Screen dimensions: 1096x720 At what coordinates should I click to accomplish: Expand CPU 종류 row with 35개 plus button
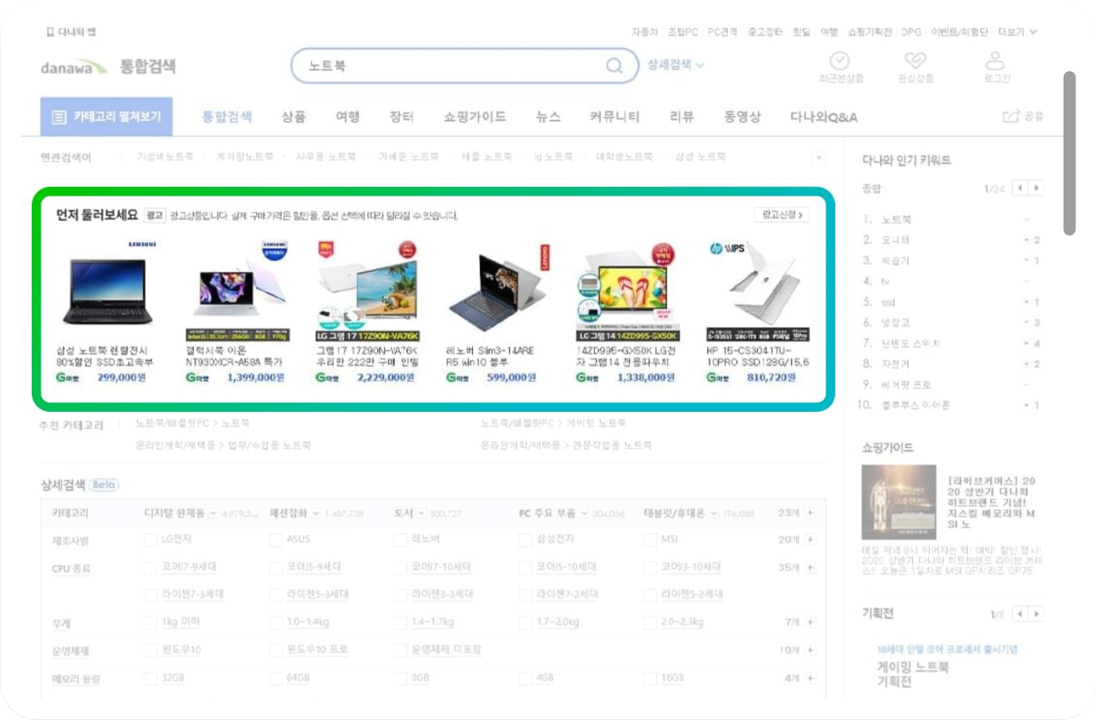[x=810, y=567]
